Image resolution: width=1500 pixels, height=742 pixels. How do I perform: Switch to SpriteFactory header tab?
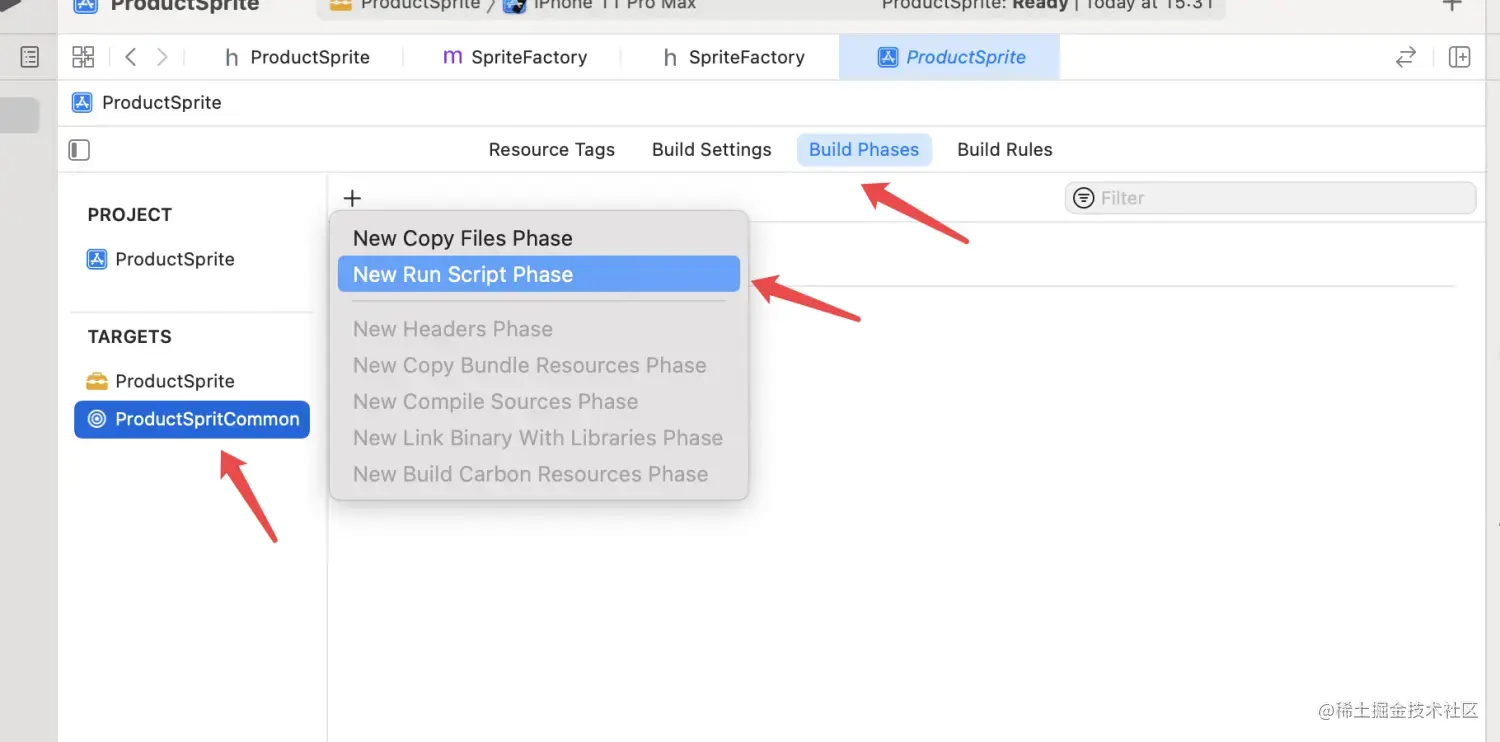pyautogui.click(x=734, y=57)
